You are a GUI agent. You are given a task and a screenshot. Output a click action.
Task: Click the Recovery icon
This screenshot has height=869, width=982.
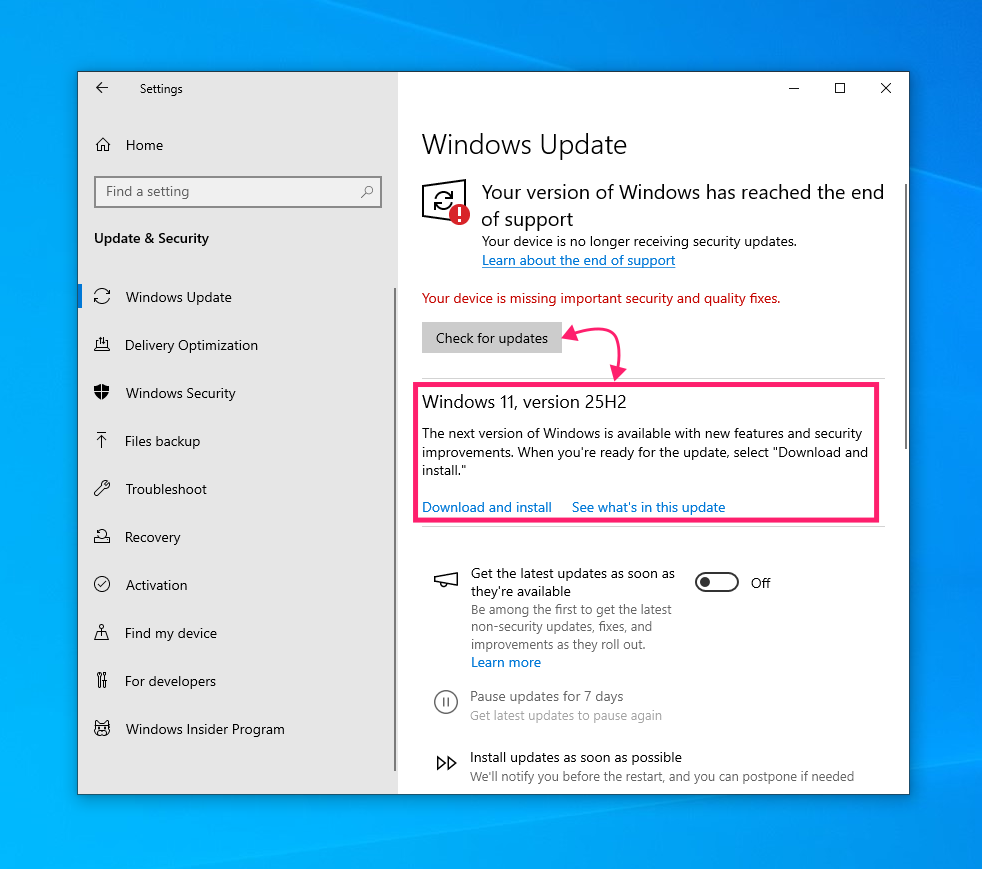pyautogui.click(x=102, y=537)
